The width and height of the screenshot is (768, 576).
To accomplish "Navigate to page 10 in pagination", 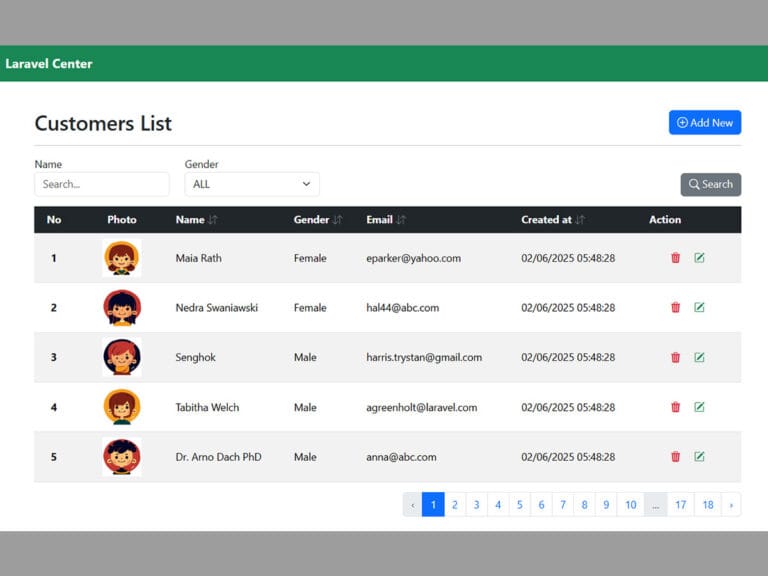I will 630,505.
